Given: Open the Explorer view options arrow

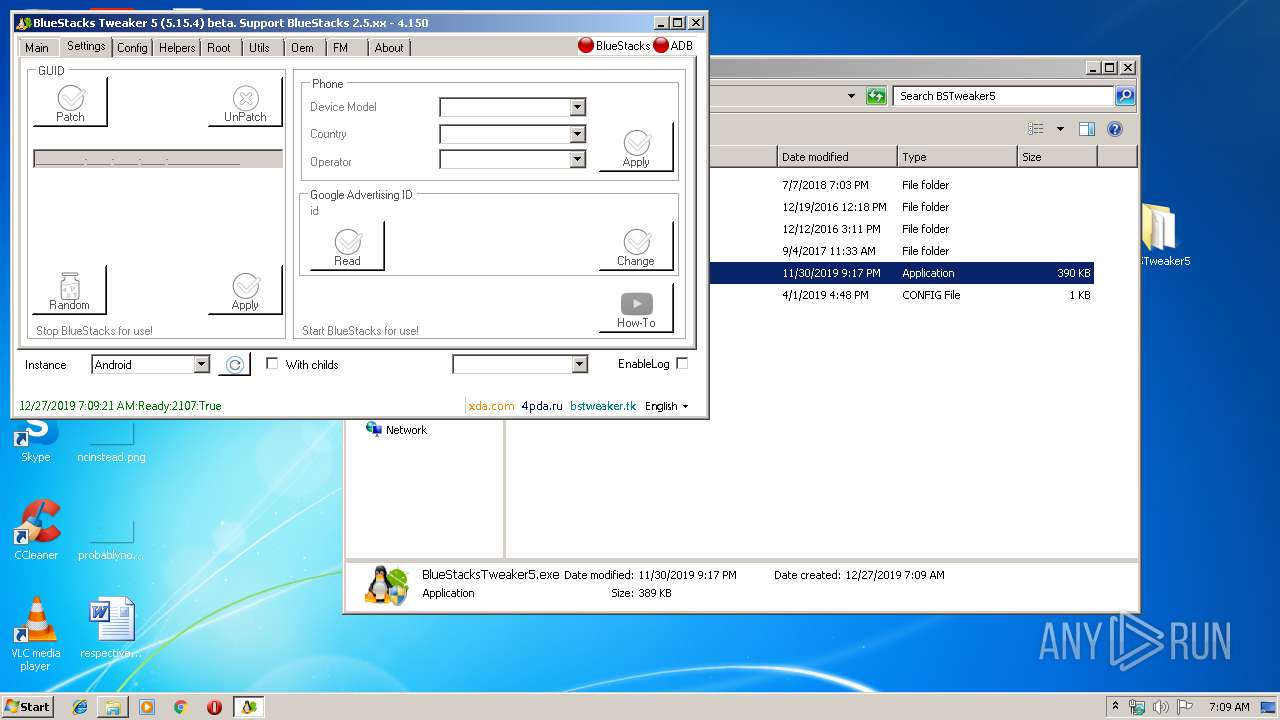Looking at the screenshot, I should point(1060,129).
